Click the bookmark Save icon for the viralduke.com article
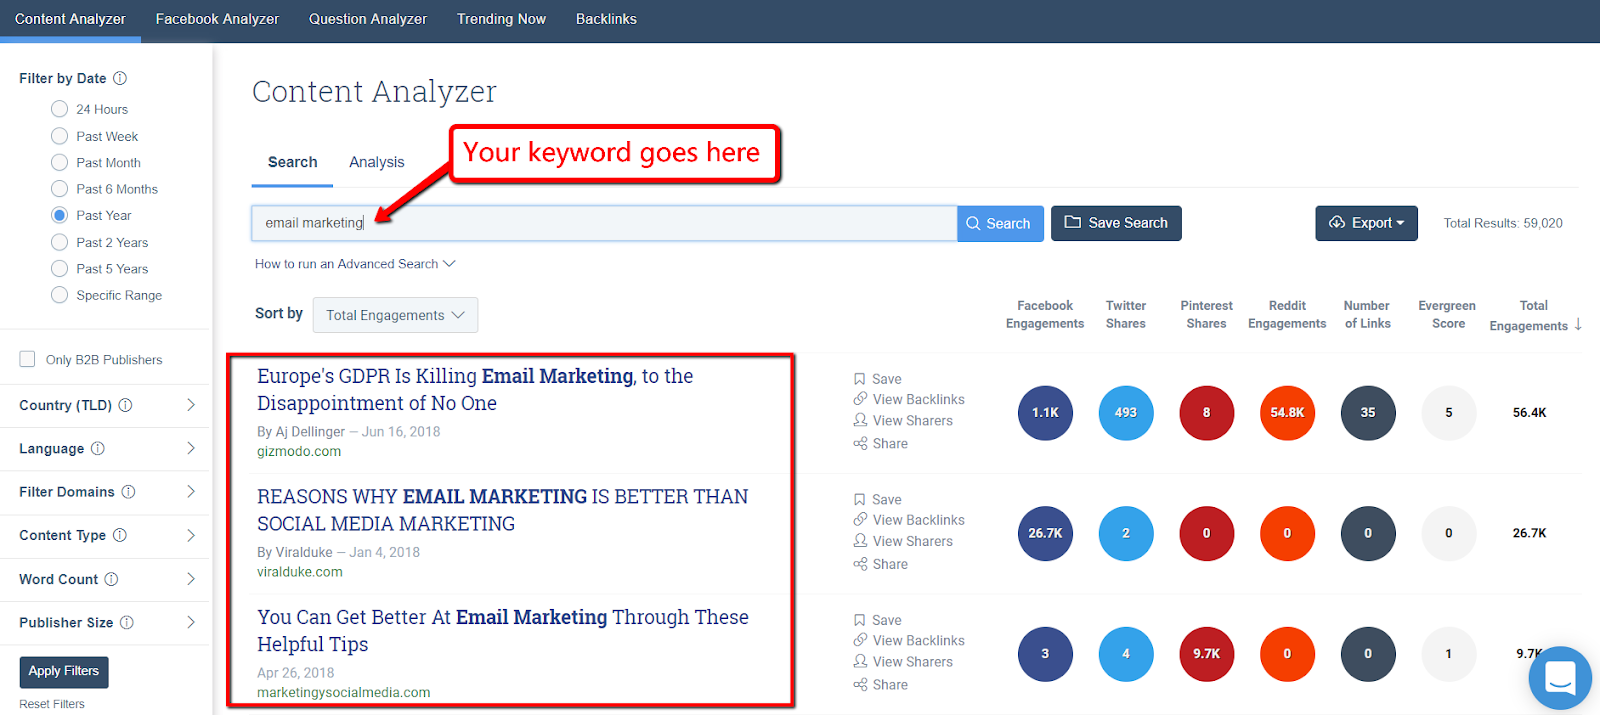This screenshot has width=1600, height=715. [859, 499]
